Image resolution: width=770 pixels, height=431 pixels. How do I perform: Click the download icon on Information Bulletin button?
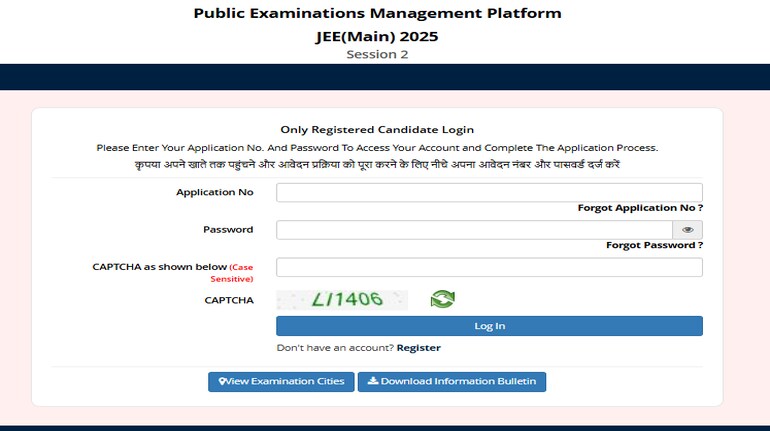[x=372, y=381]
